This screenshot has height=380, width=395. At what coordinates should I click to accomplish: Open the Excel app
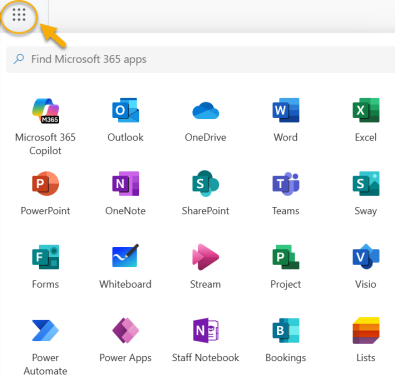click(x=366, y=110)
